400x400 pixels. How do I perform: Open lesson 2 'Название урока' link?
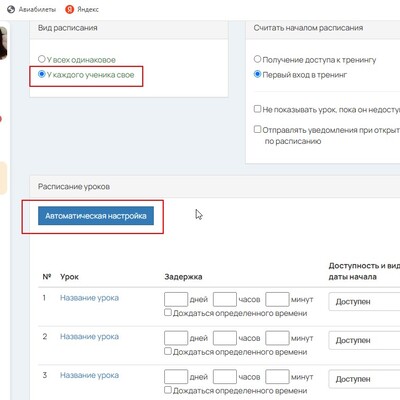pyautogui.click(x=89, y=336)
